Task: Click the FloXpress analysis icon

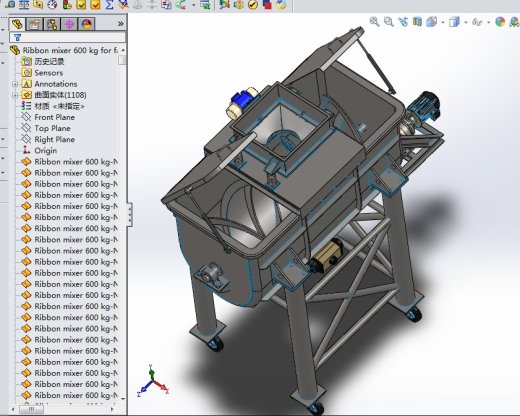Action: click(x=239, y=4)
